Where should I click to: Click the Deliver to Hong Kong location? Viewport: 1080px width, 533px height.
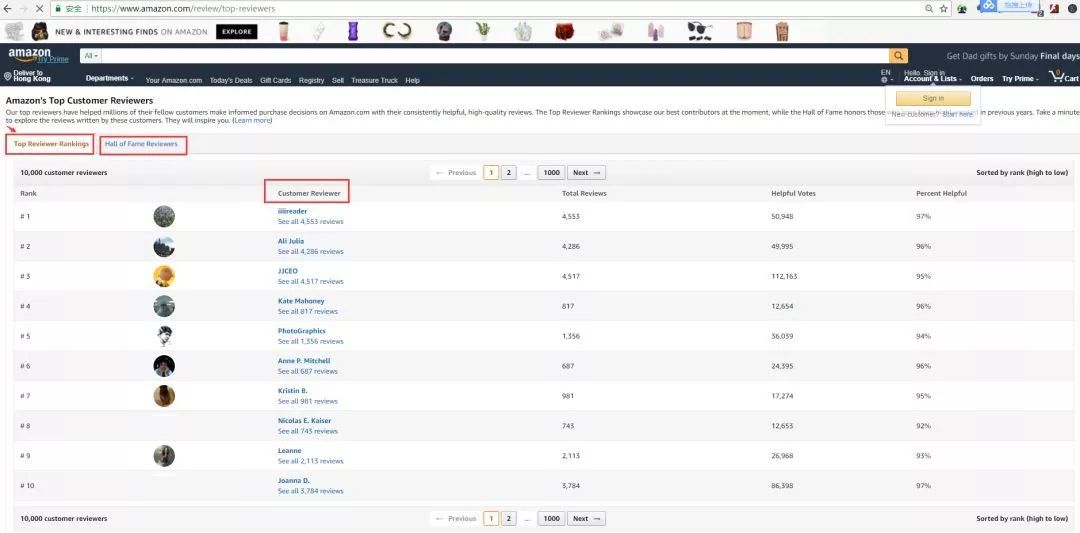tap(28, 76)
